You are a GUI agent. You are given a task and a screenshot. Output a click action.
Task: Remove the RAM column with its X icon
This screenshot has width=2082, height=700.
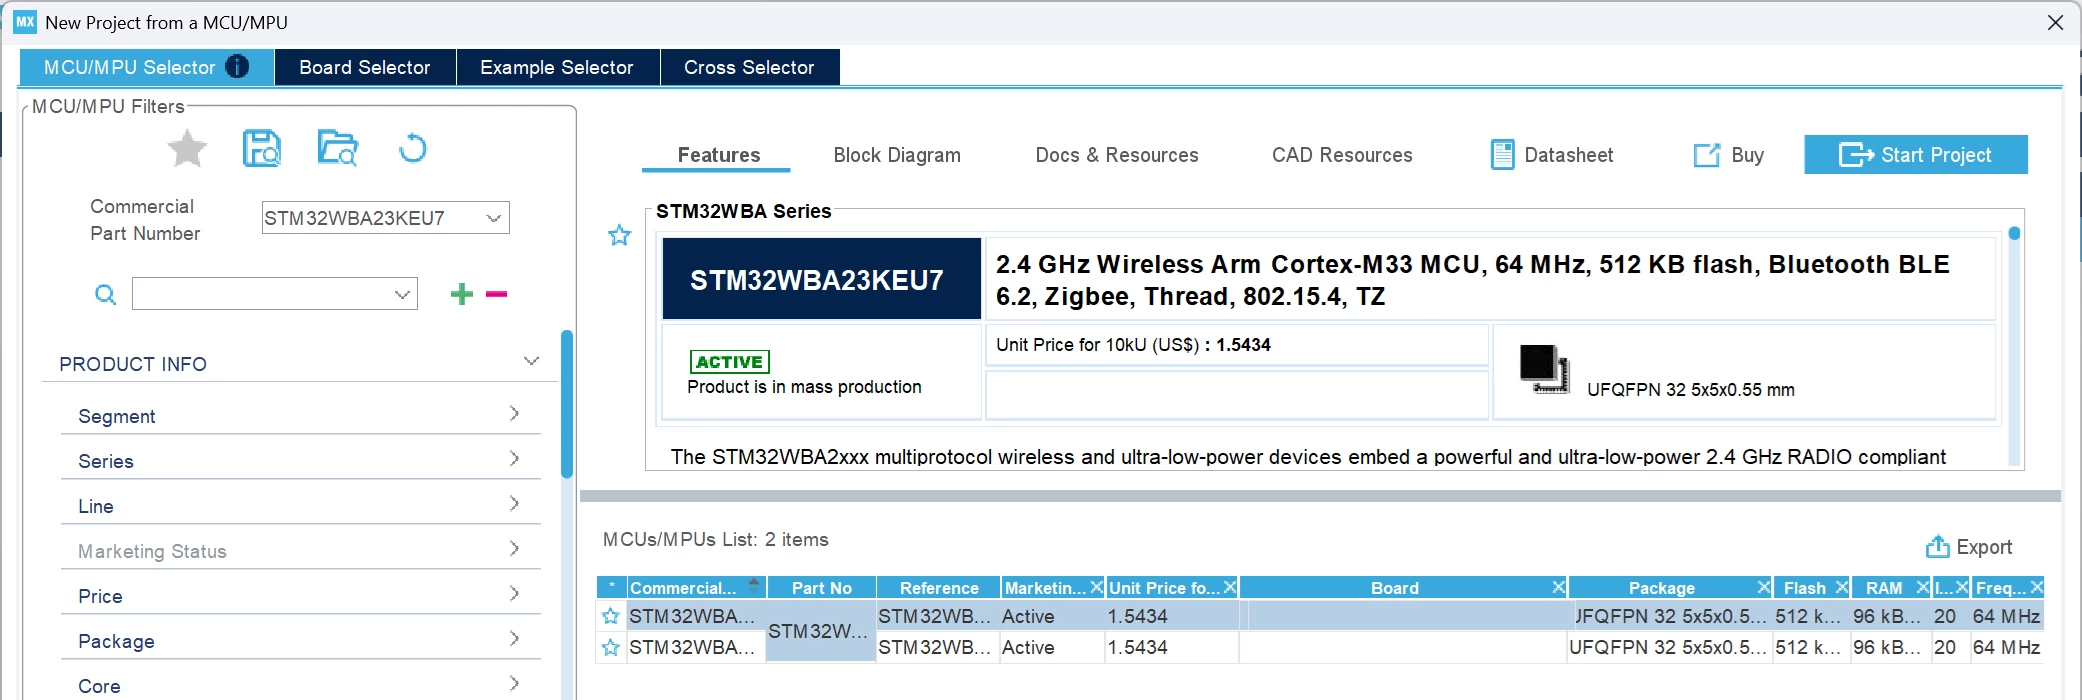[x=1922, y=587]
